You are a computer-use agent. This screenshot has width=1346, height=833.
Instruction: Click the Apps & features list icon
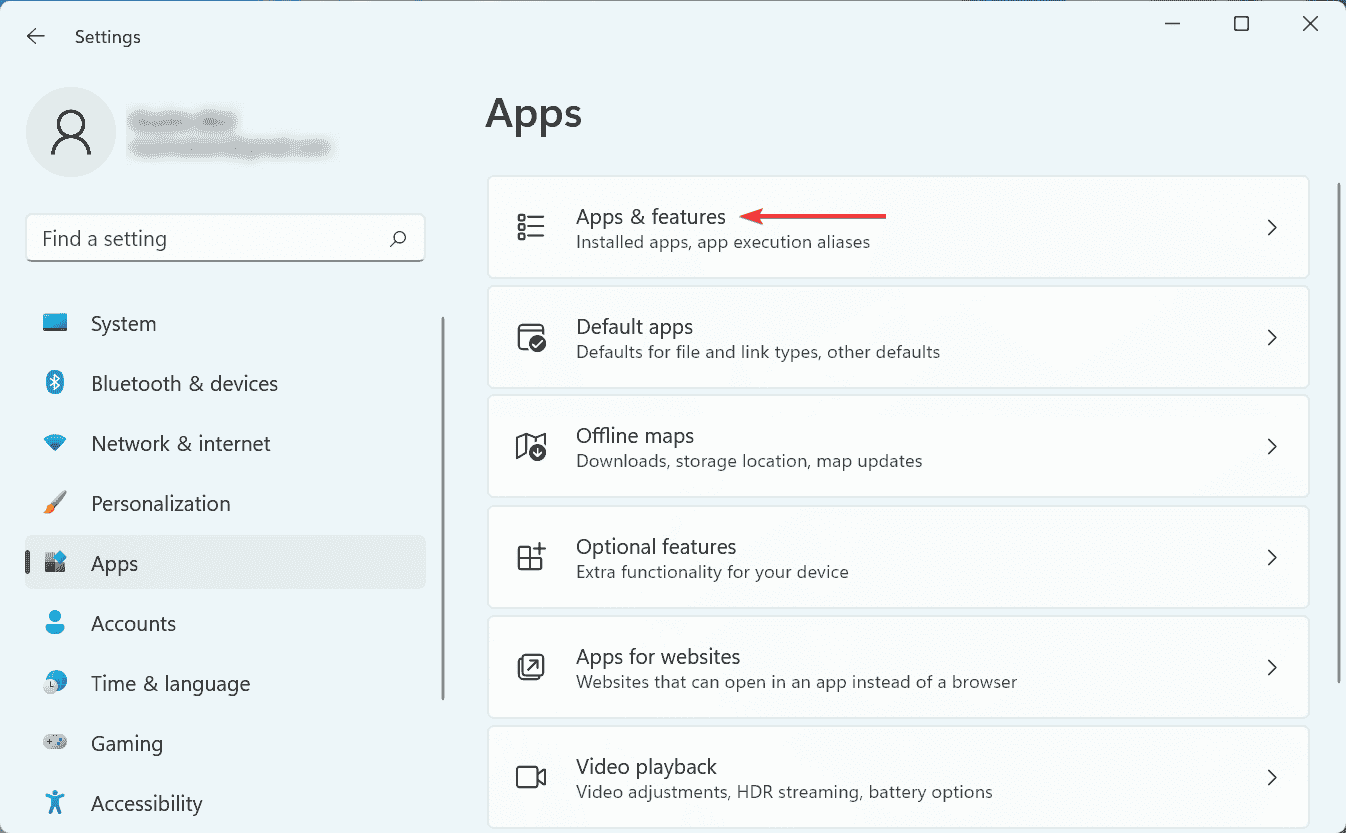tap(531, 227)
